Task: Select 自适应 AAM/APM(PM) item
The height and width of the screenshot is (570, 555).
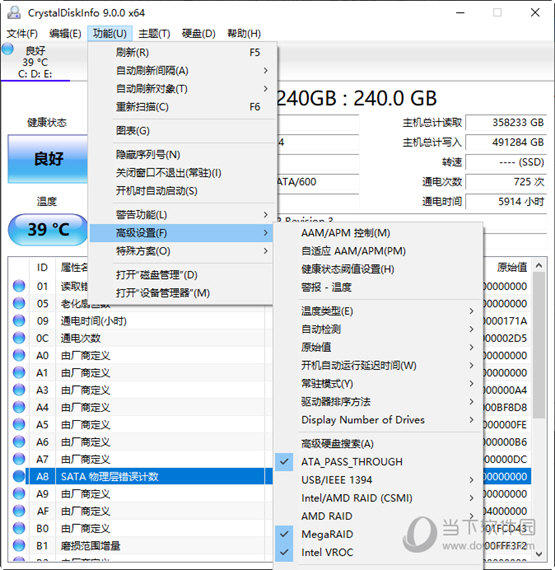Action: [378, 251]
